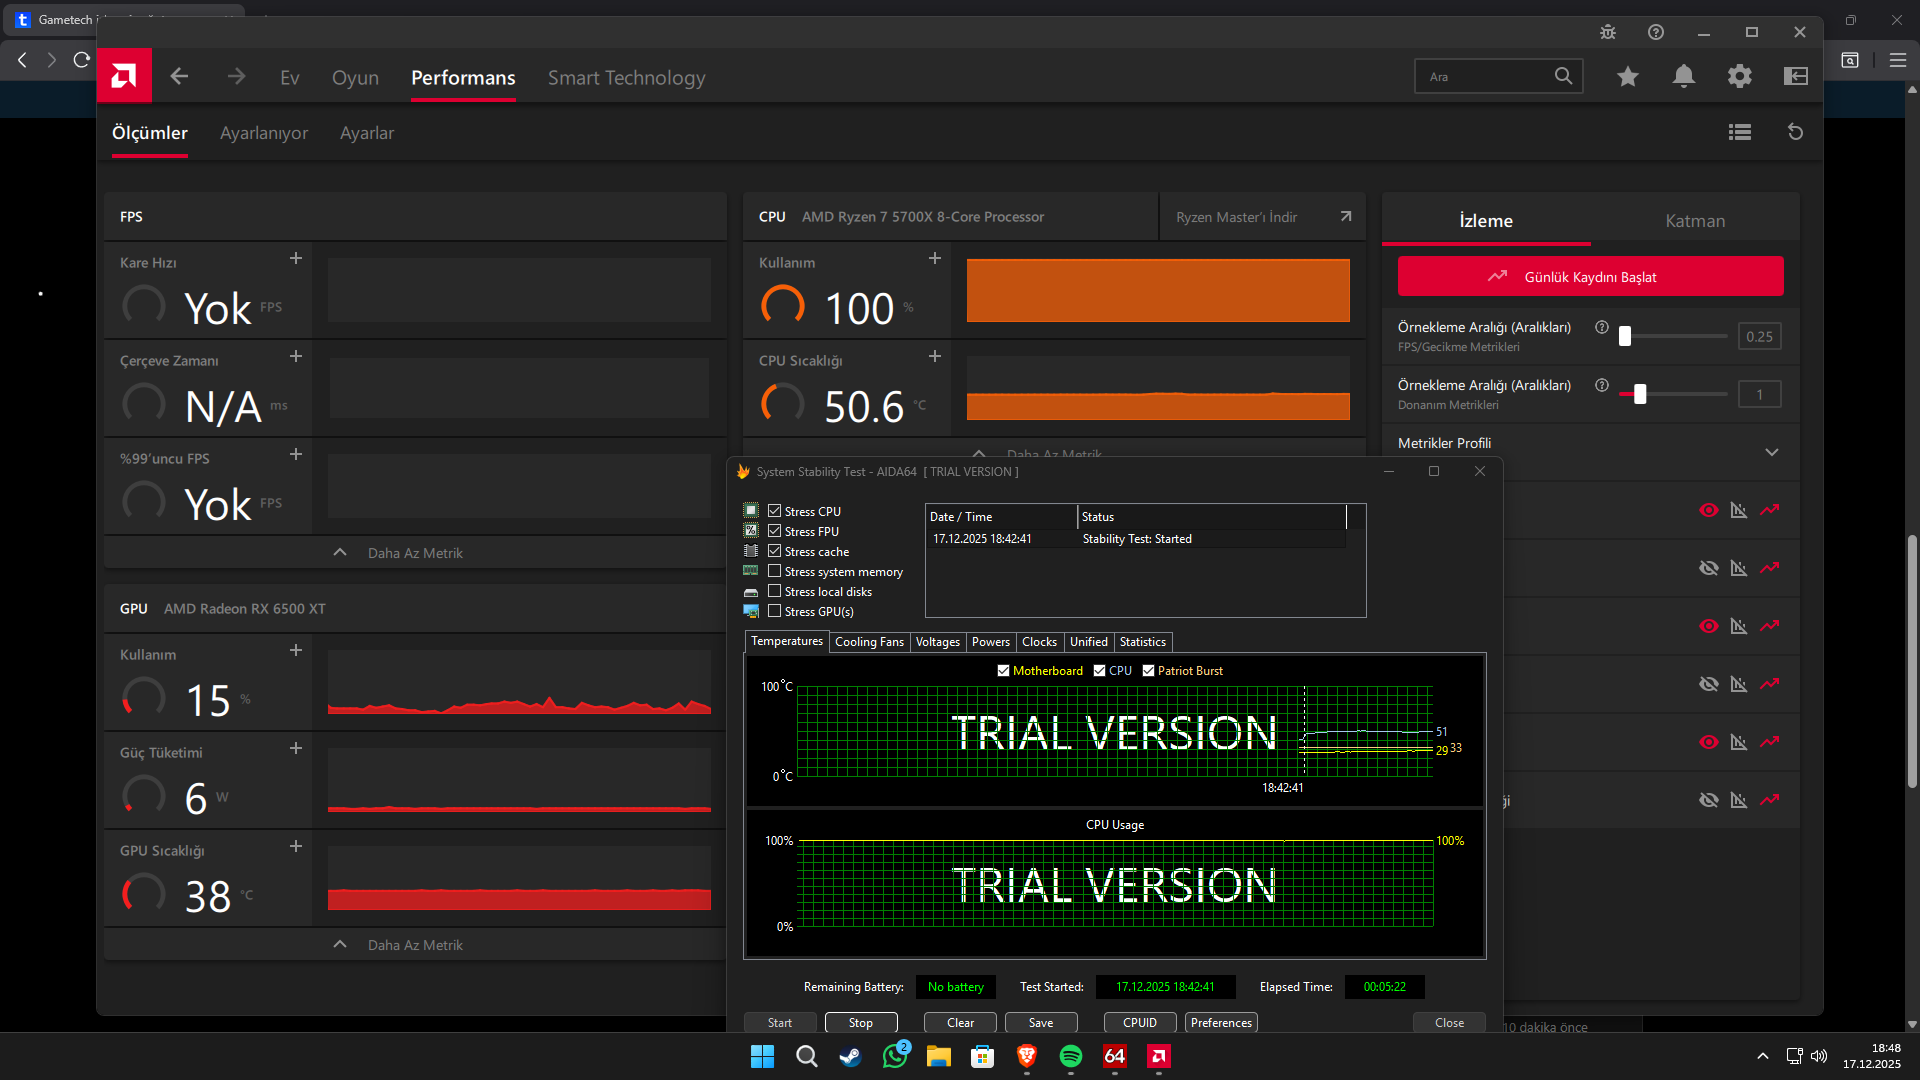Open the help question mark icon

(1656, 32)
